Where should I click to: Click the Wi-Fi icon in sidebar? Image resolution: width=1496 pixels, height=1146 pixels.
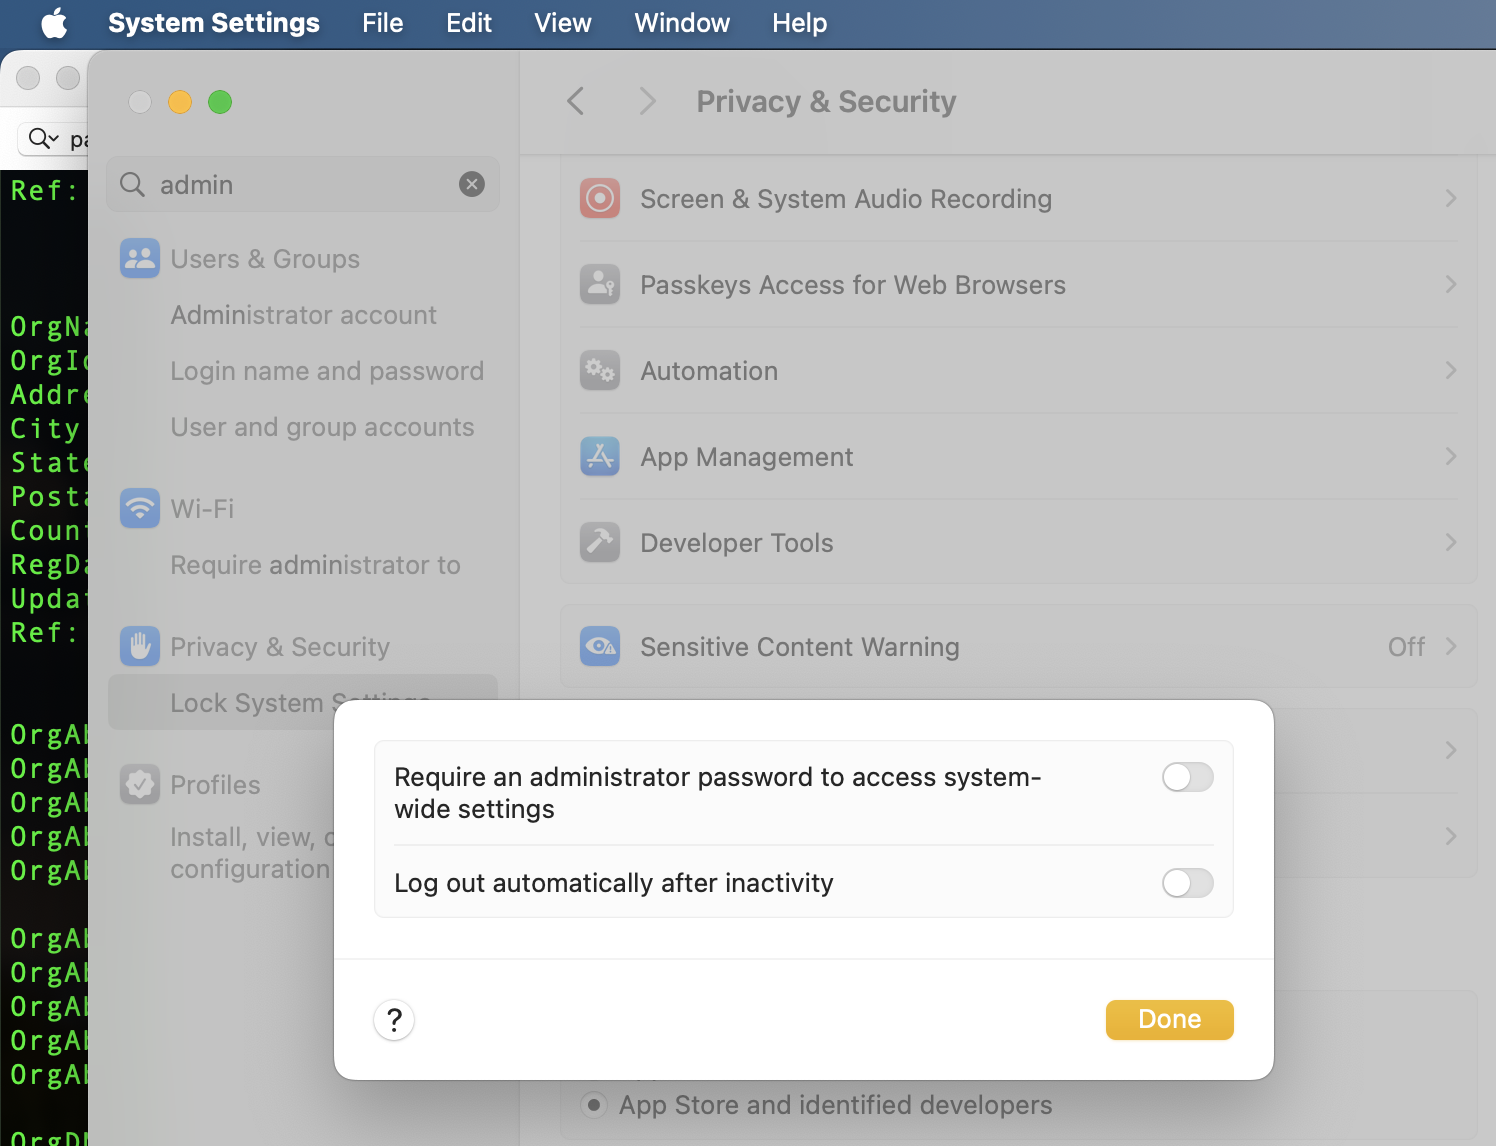point(140,508)
